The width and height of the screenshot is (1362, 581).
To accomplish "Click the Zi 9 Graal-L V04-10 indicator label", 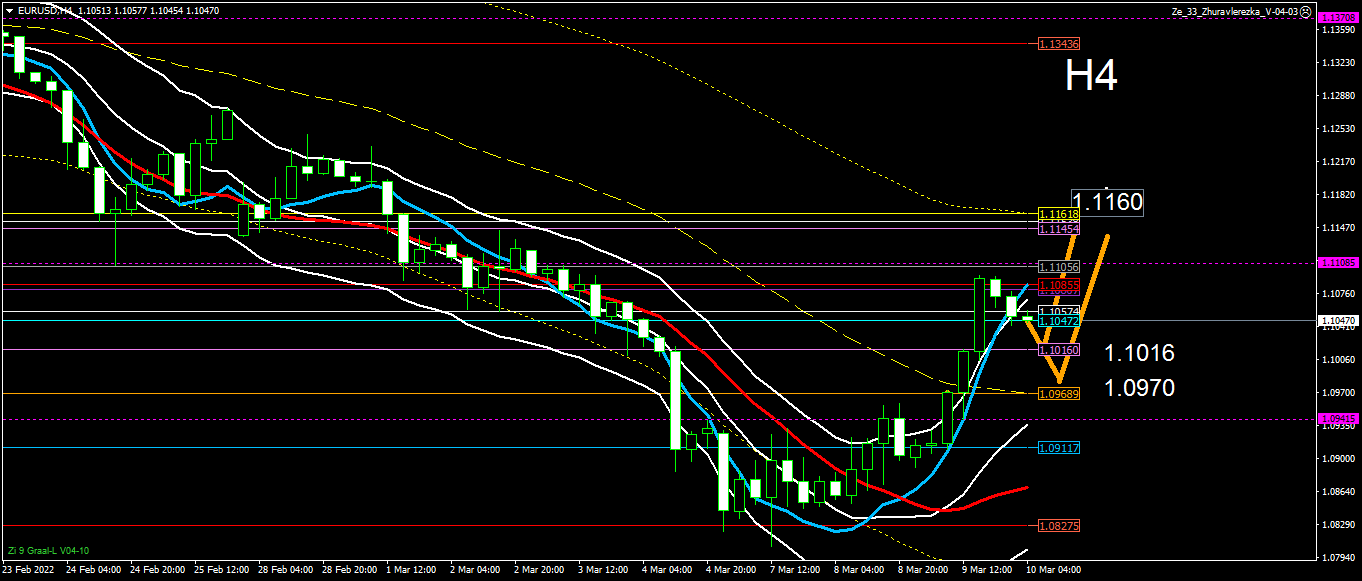I will click(48, 550).
